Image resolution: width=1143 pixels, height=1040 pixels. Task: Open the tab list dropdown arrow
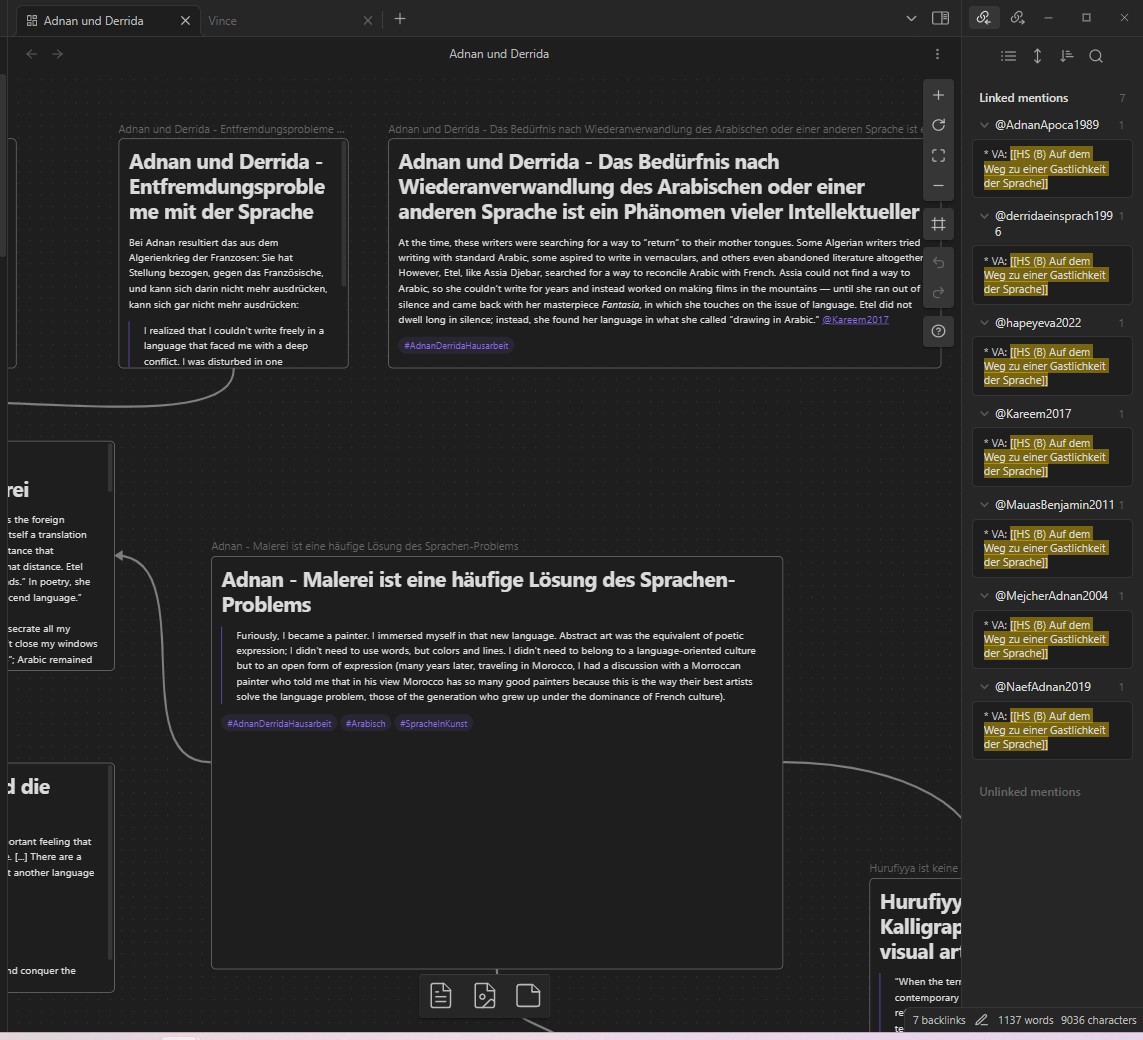coord(910,19)
